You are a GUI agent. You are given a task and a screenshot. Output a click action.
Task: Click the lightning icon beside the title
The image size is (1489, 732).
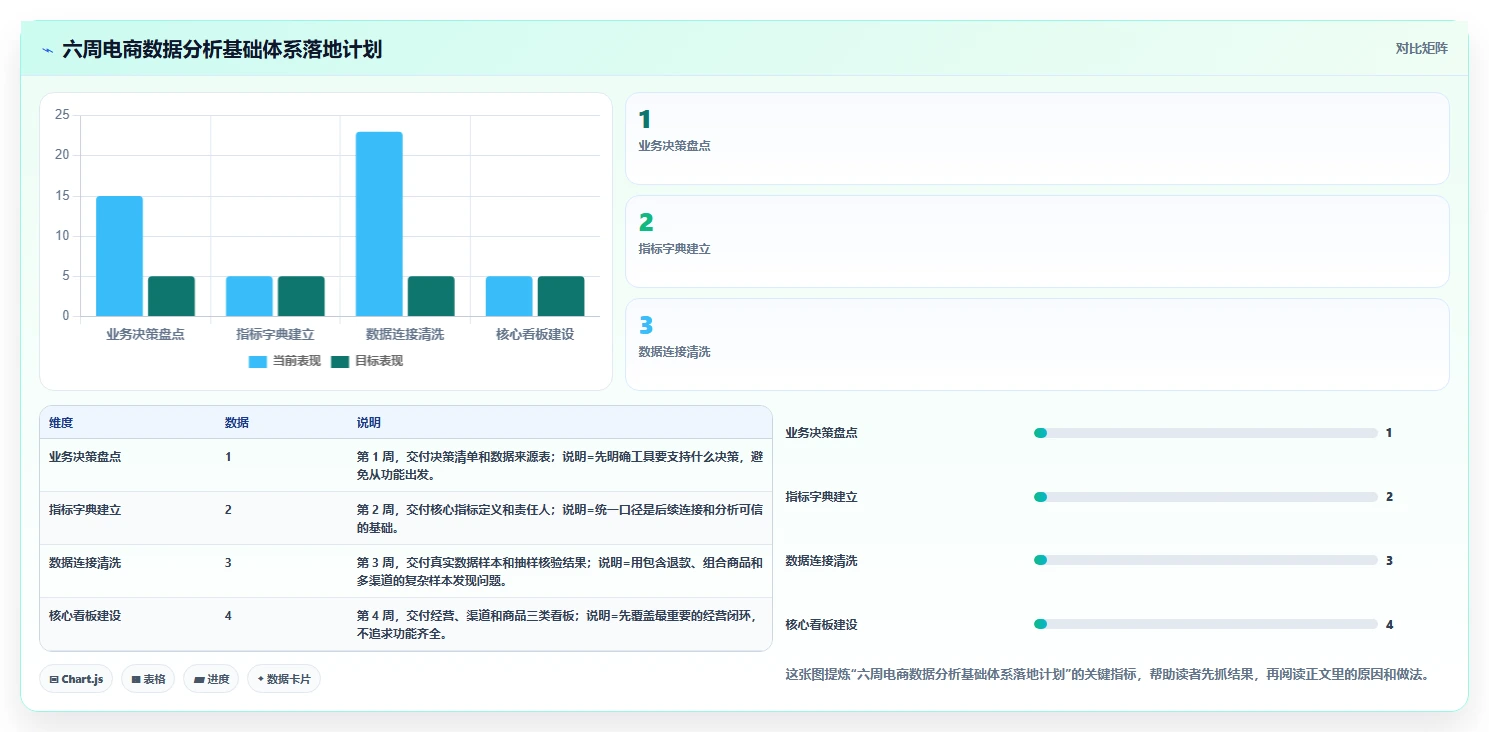[x=47, y=50]
